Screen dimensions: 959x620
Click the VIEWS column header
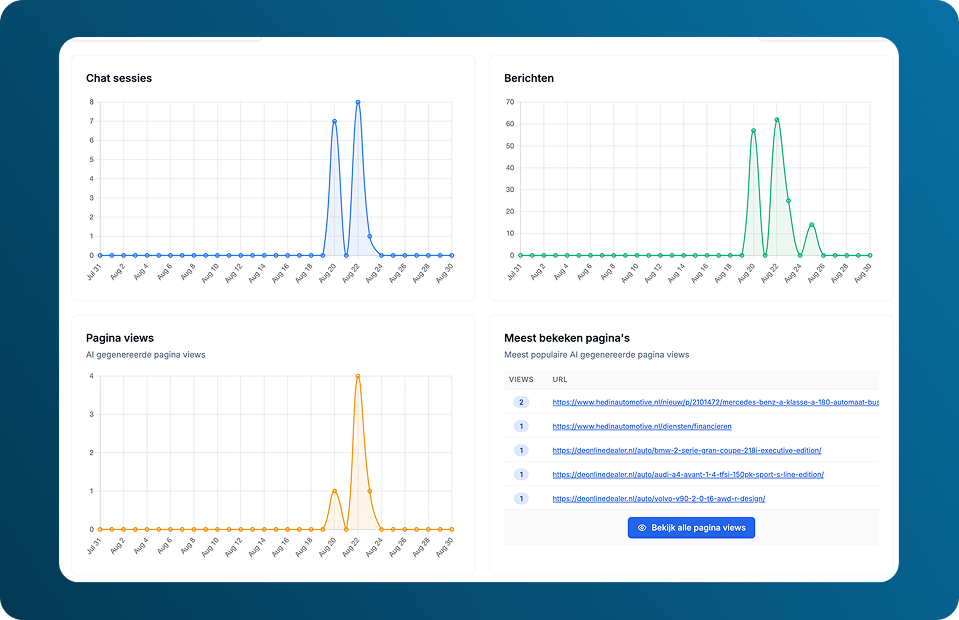520,379
